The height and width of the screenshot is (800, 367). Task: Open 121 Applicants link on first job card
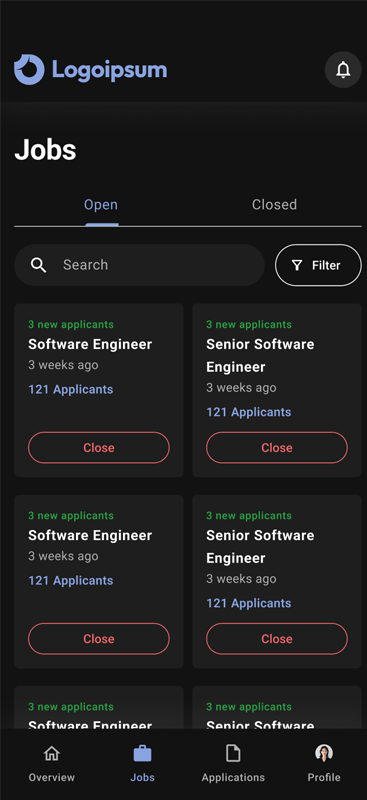pyautogui.click(x=70, y=389)
